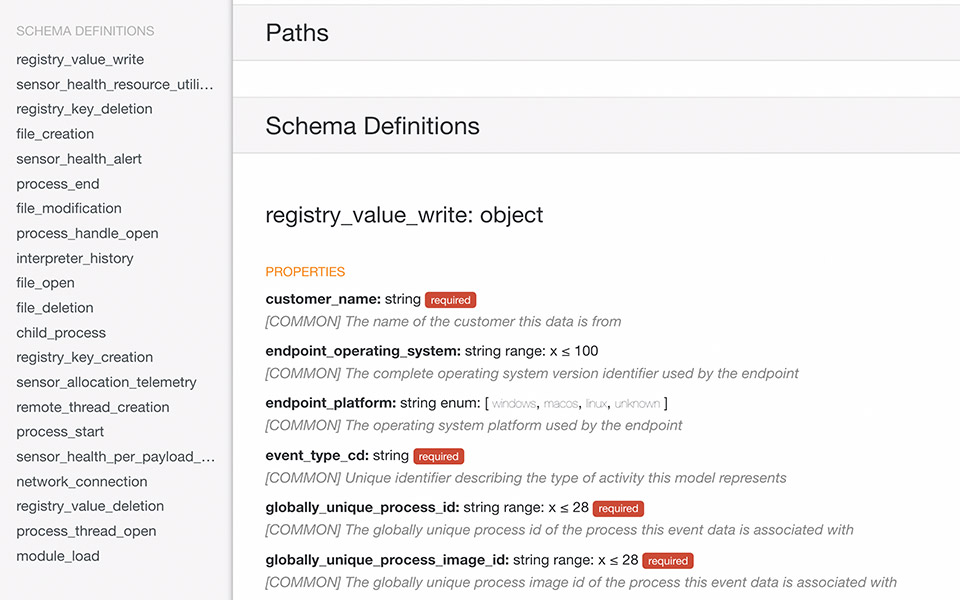Open the file_creation schema link
The height and width of the screenshot is (600, 960).
(55, 134)
